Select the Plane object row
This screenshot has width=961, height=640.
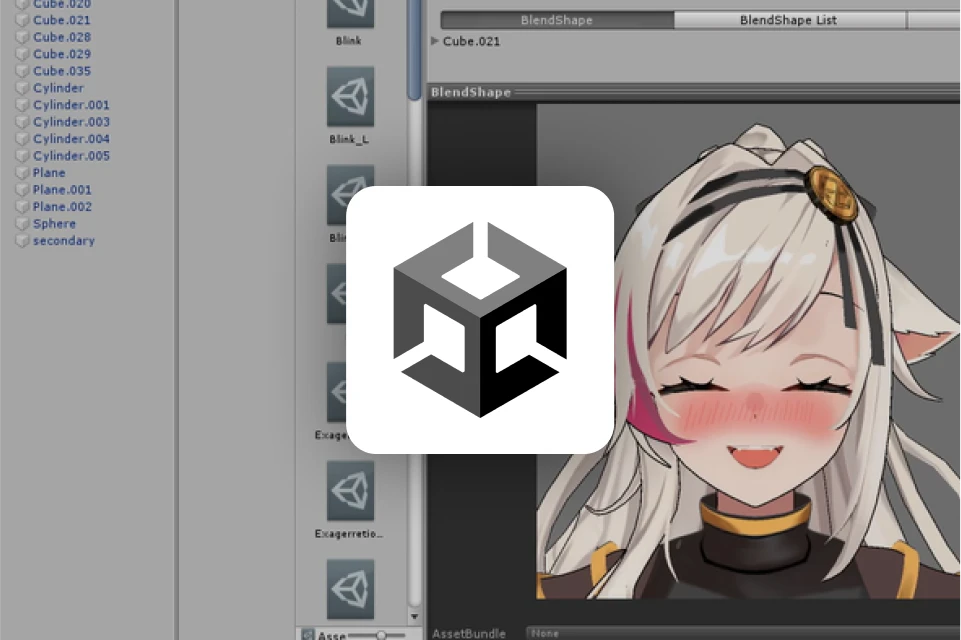point(48,173)
